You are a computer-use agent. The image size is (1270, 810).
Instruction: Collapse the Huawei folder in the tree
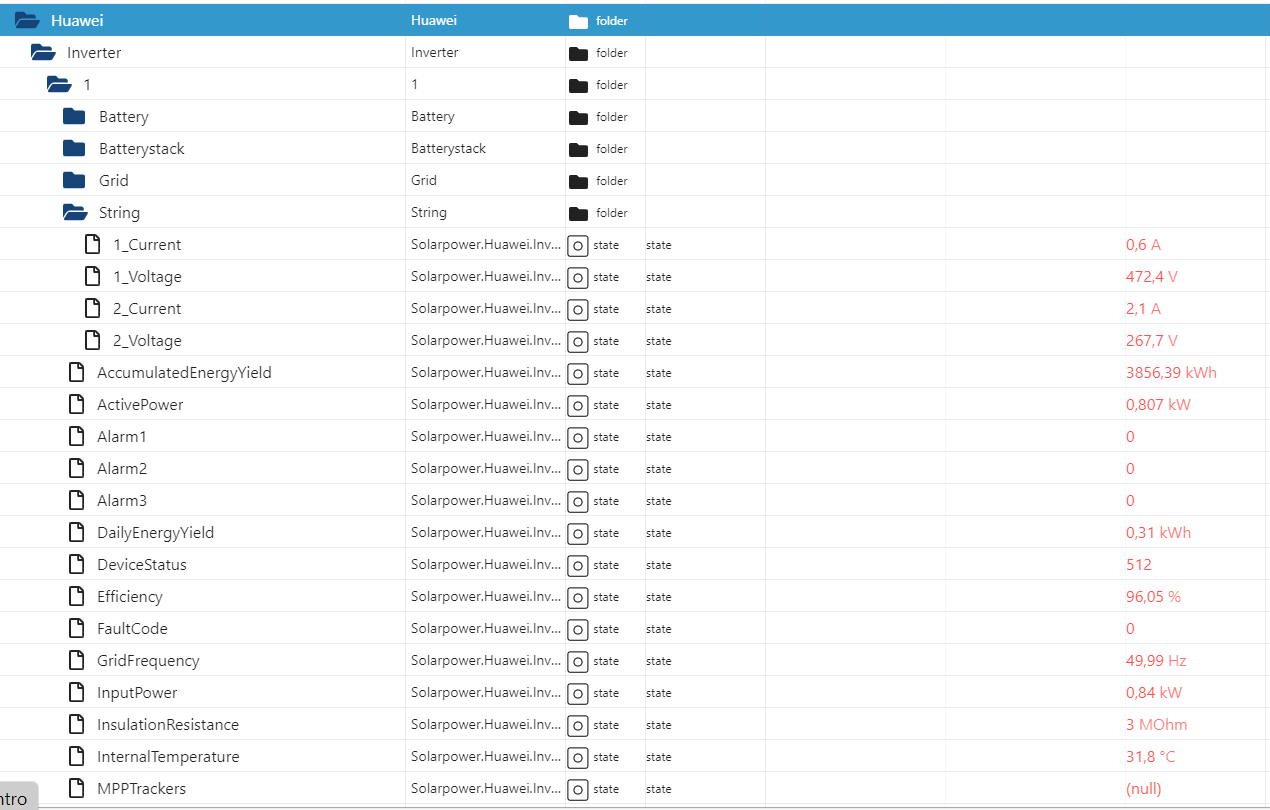point(27,20)
